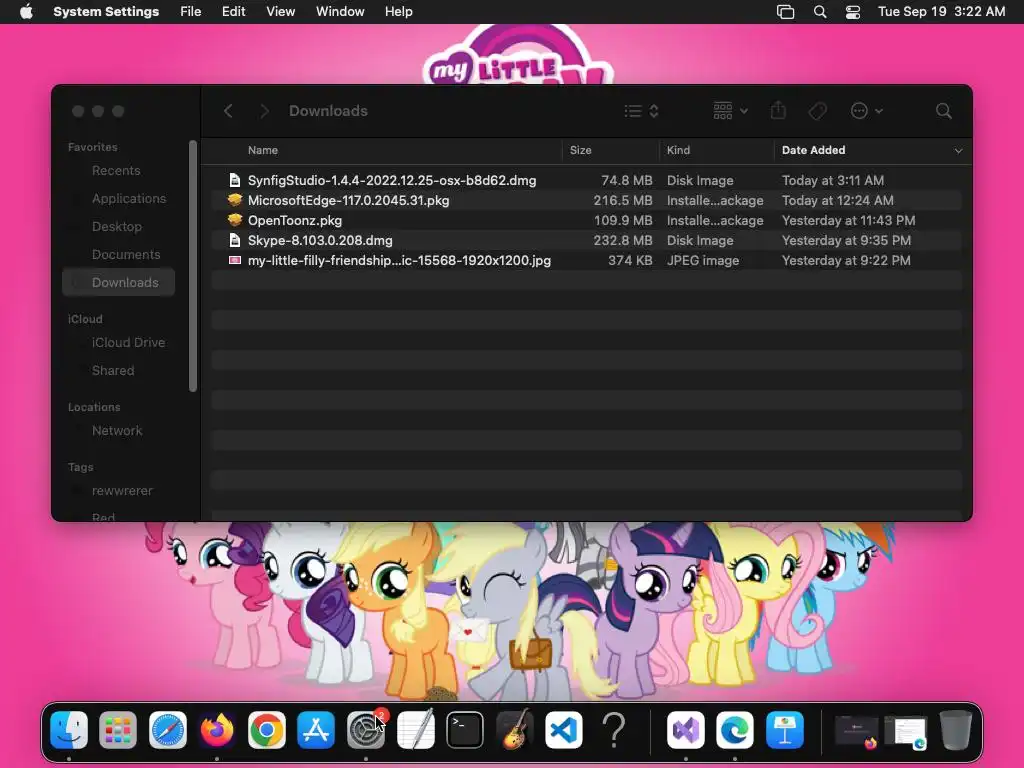The width and height of the screenshot is (1024, 768).
Task: Launch Google Chrome from the Dock
Action: click(266, 729)
